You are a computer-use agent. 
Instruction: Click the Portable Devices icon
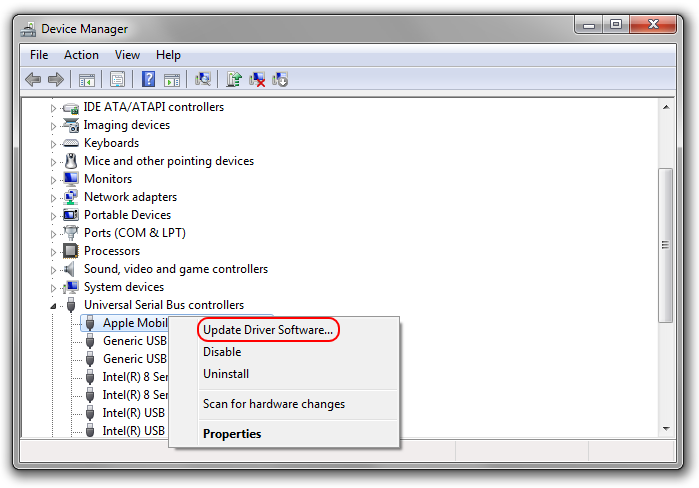[x=70, y=215]
